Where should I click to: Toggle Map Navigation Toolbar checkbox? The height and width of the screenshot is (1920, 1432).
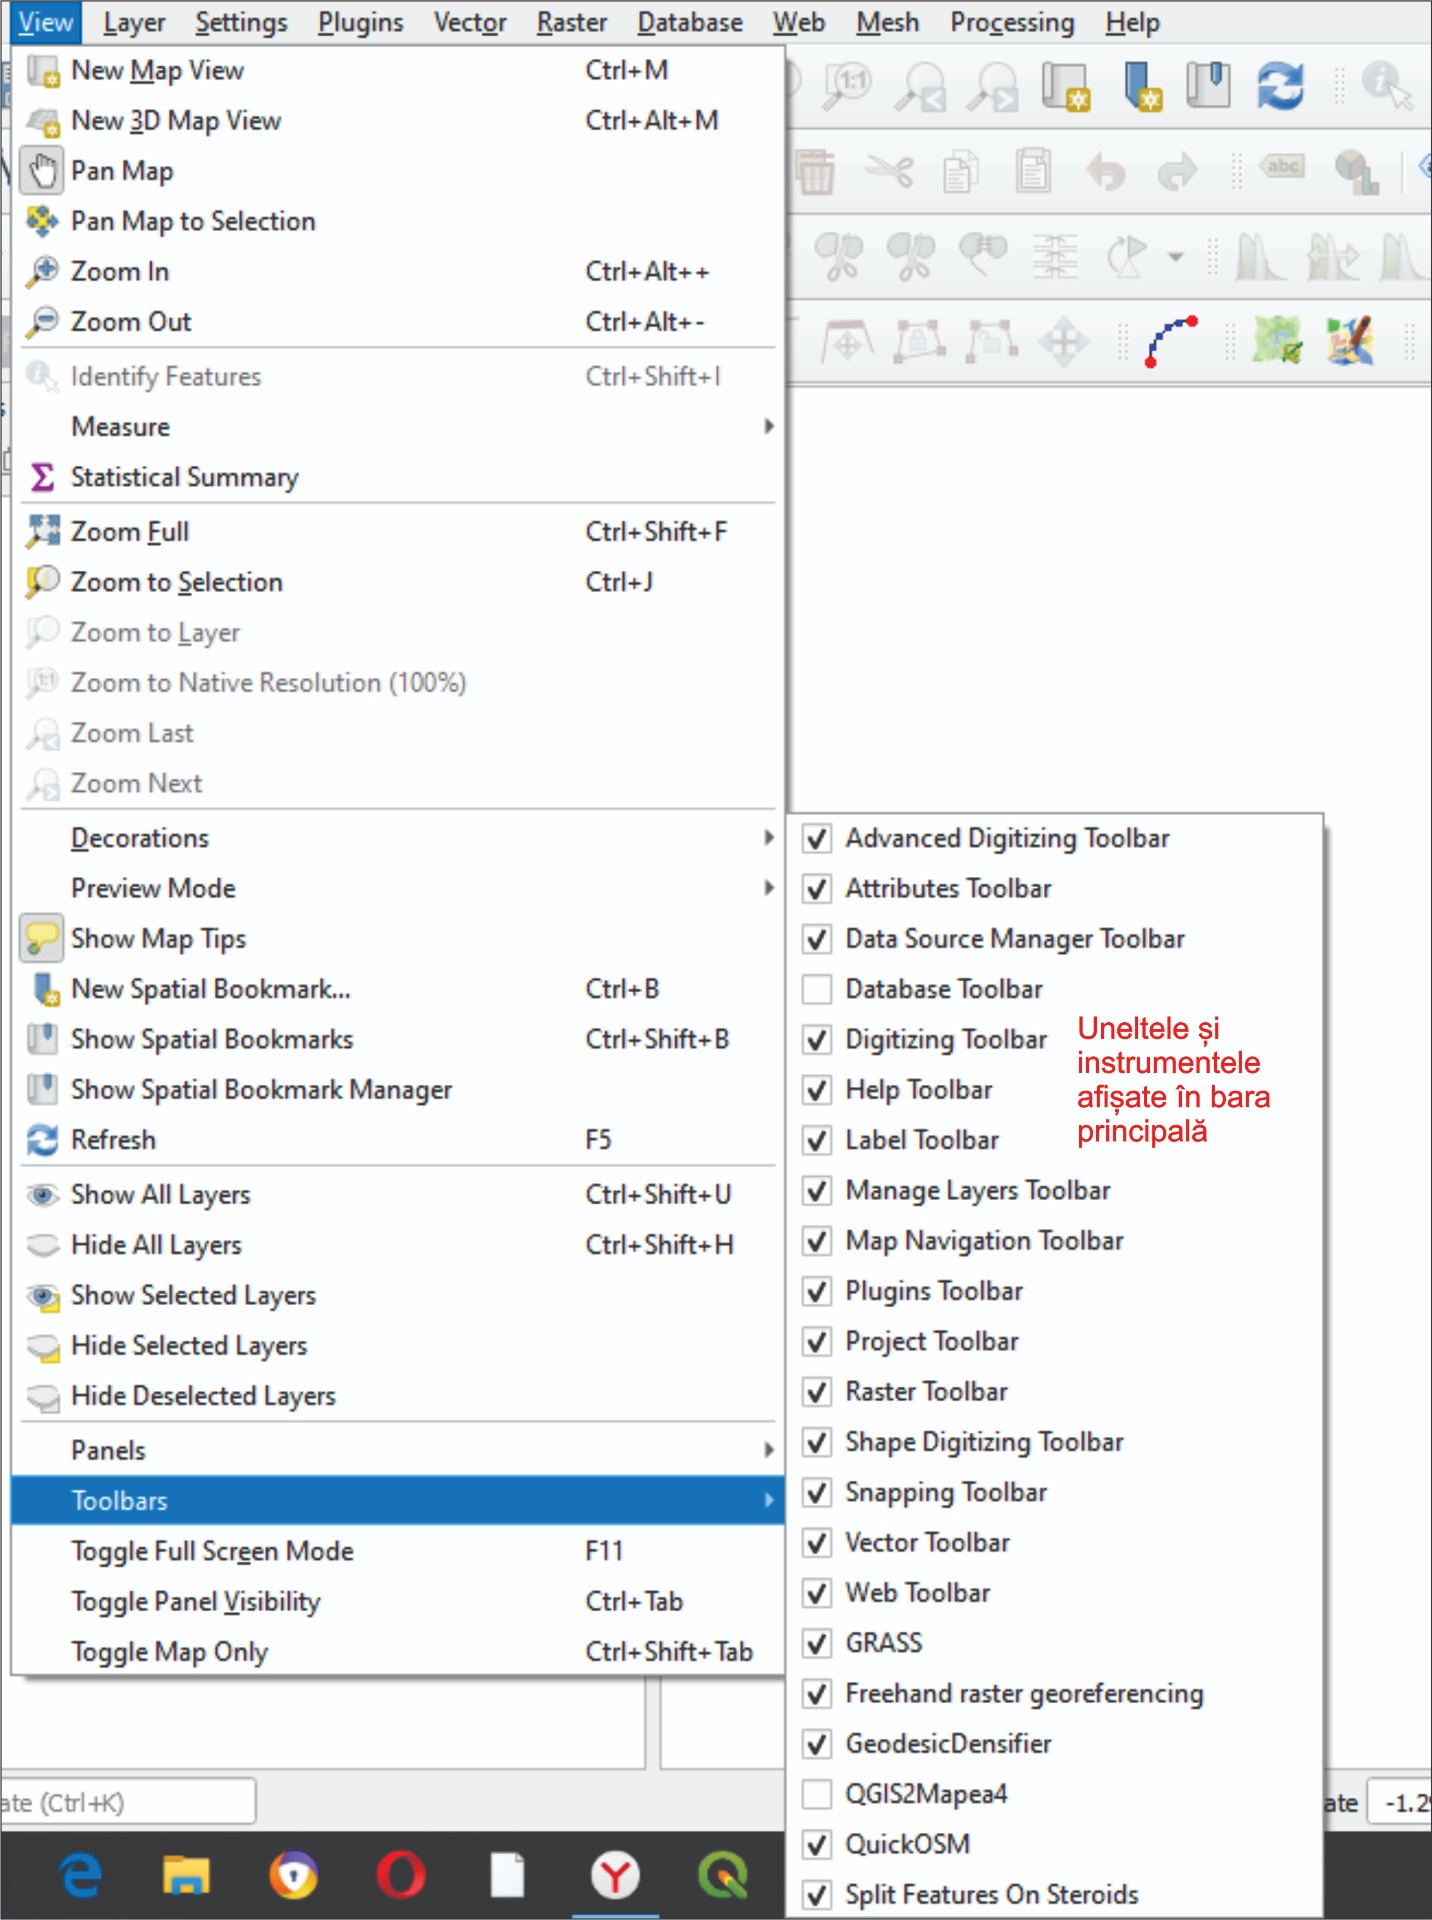818,1240
